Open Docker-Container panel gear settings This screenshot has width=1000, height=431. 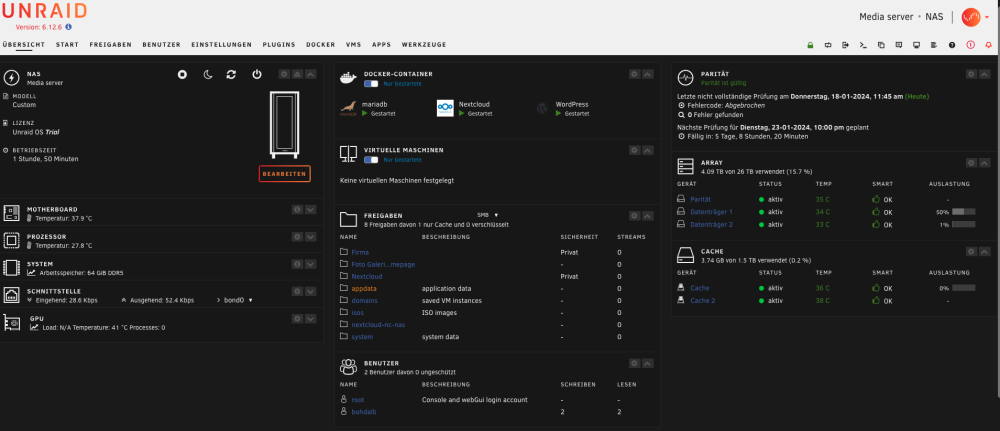(635, 75)
